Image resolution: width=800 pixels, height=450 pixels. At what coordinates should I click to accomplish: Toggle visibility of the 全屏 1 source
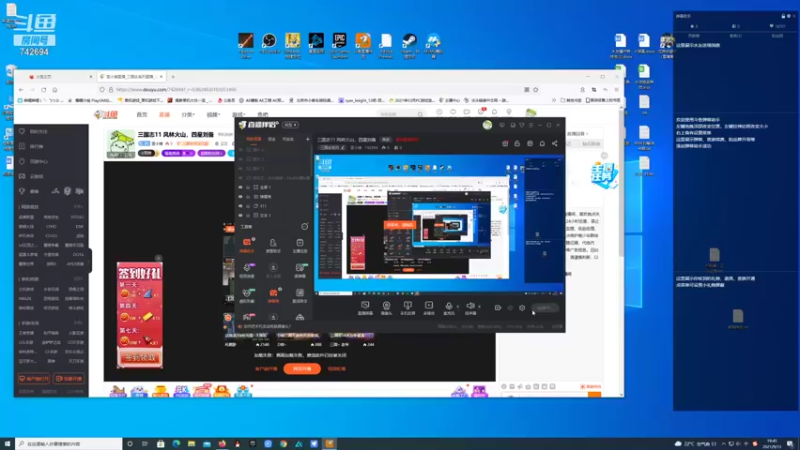point(240,187)
